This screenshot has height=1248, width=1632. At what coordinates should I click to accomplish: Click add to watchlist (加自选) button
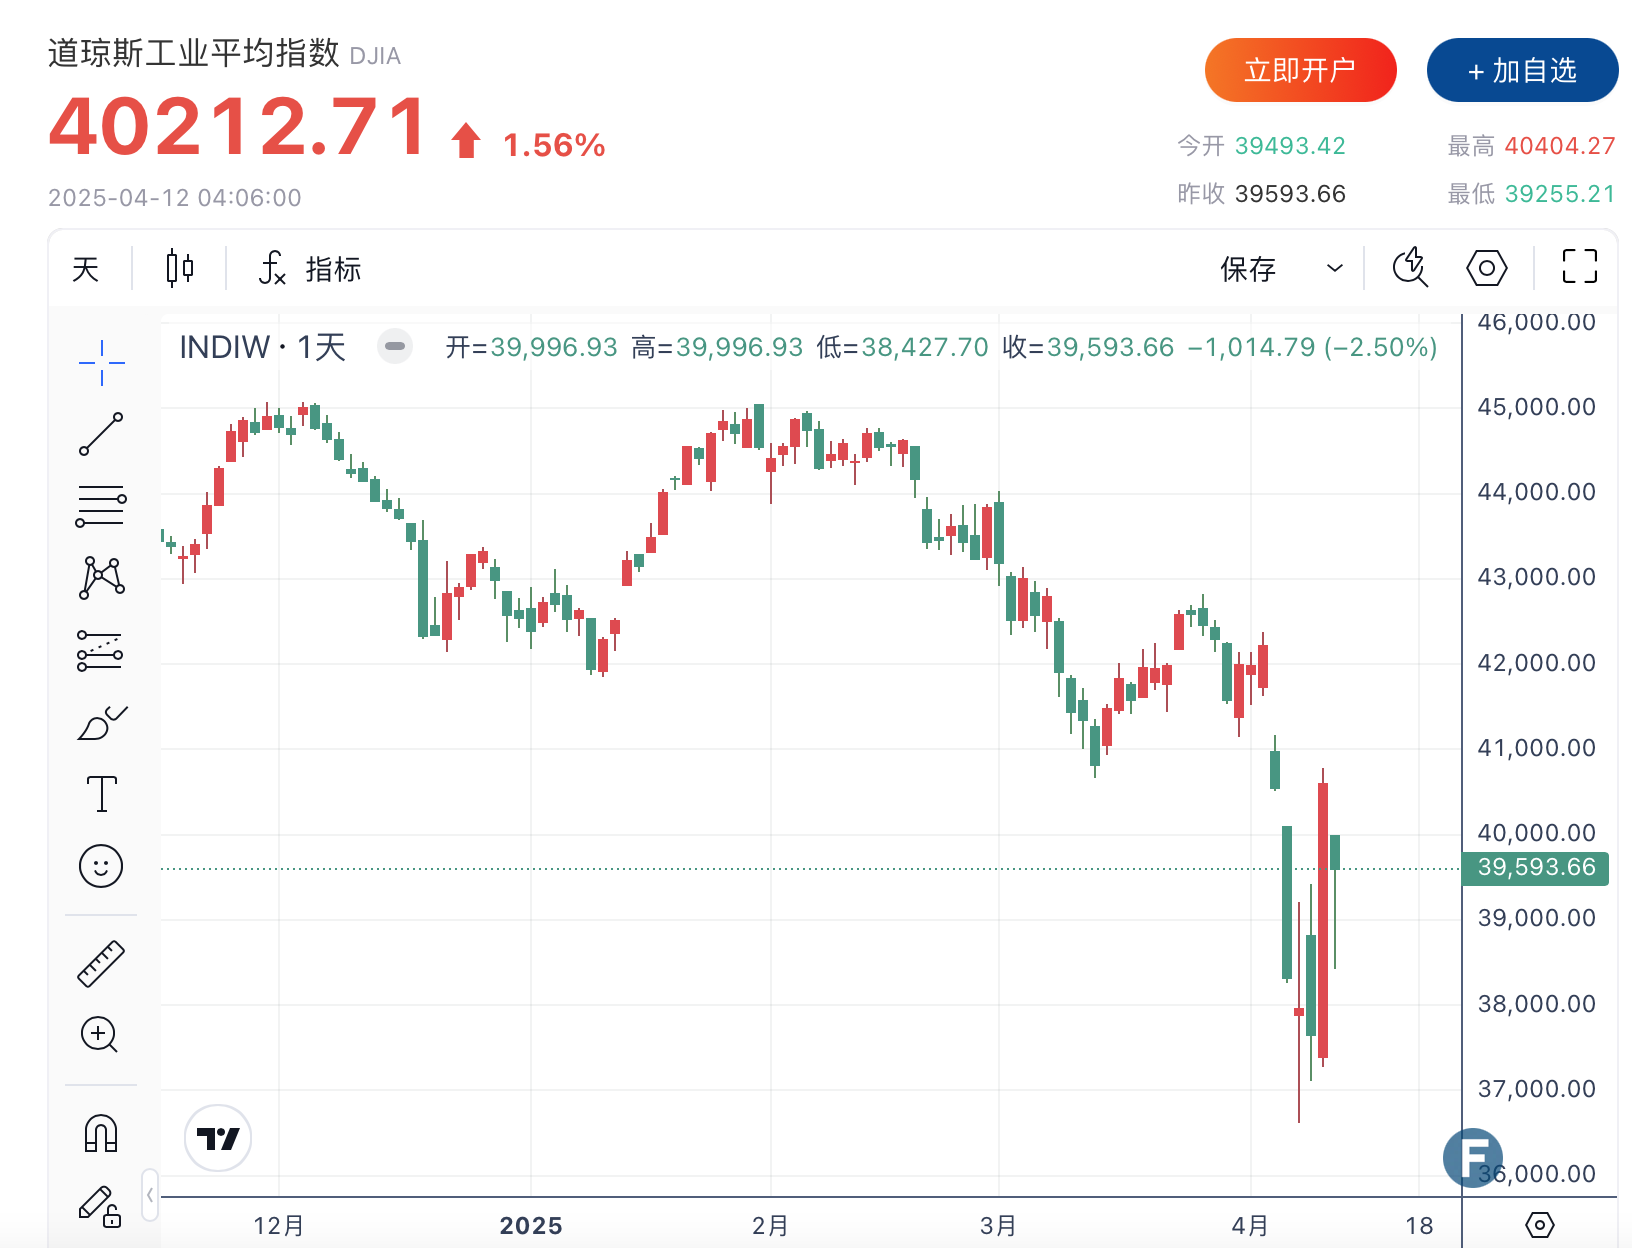coord(1522,70)
